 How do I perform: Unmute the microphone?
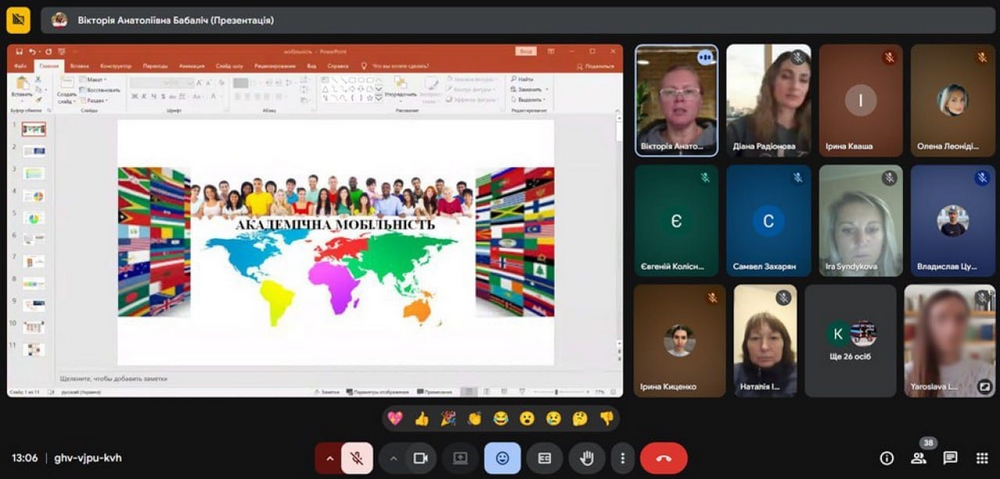[356, 458]
